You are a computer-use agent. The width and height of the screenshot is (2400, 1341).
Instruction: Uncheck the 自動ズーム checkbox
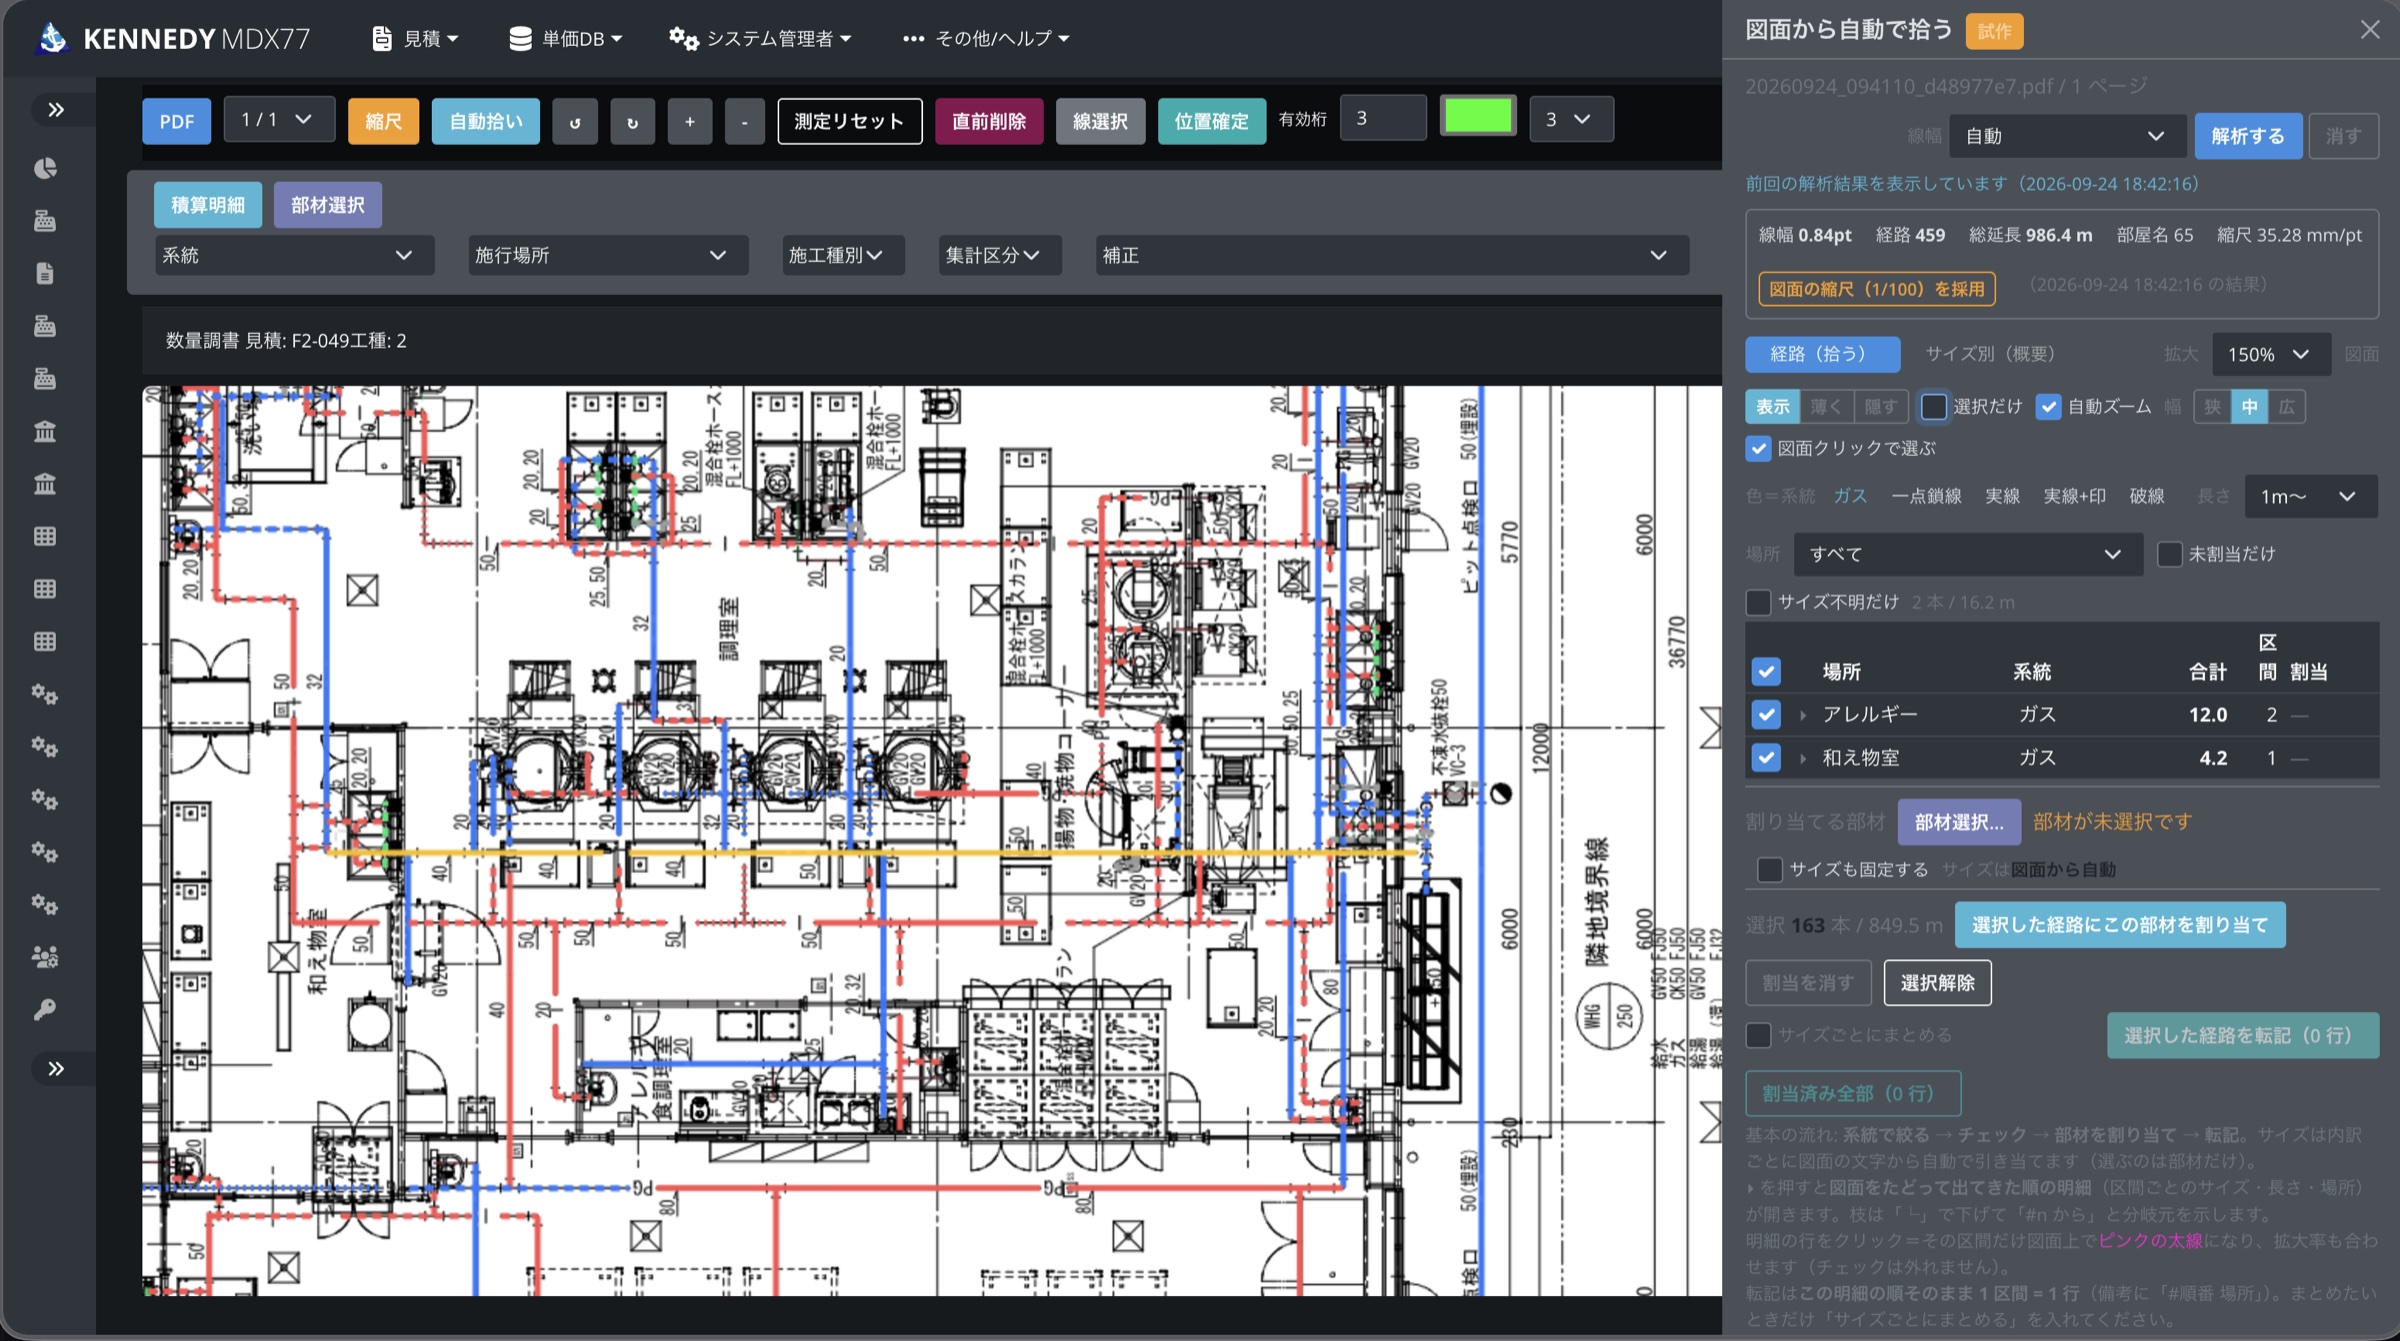(x=2048, y=406)
